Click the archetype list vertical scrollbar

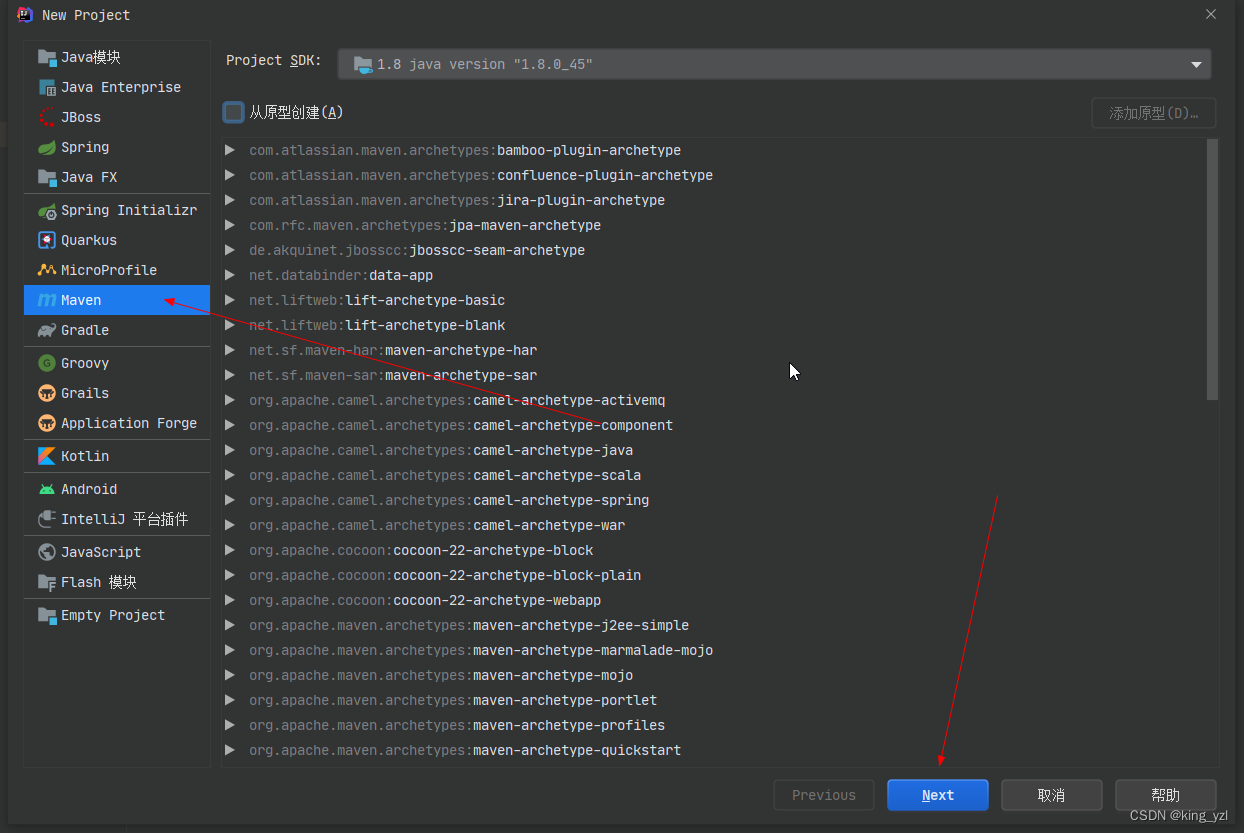[x=1213, y=269]
